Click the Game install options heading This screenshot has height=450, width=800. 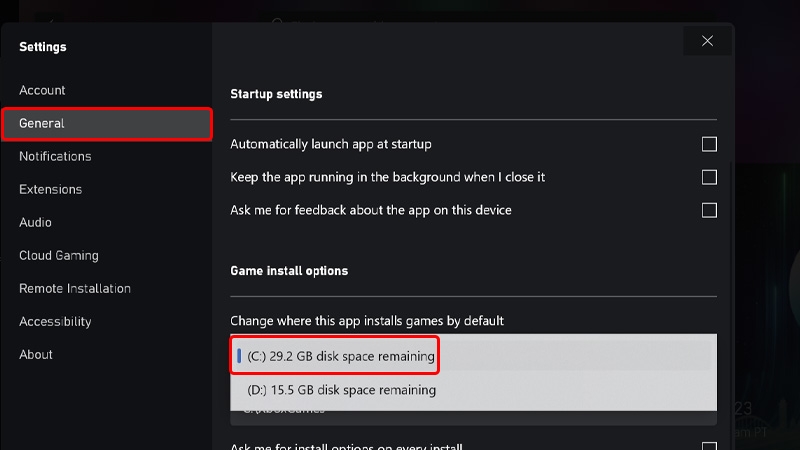[289, 271]
